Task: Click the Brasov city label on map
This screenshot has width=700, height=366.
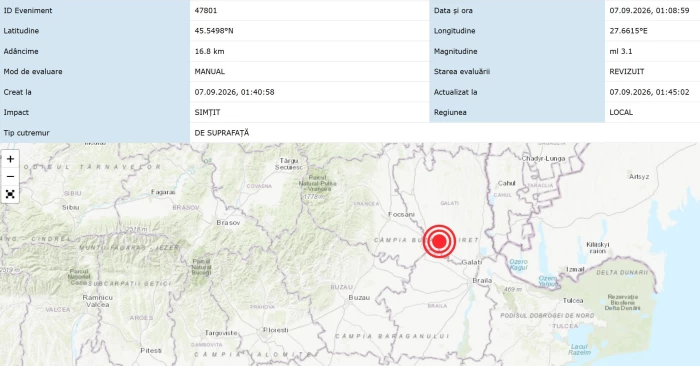Action: (228, 222)
